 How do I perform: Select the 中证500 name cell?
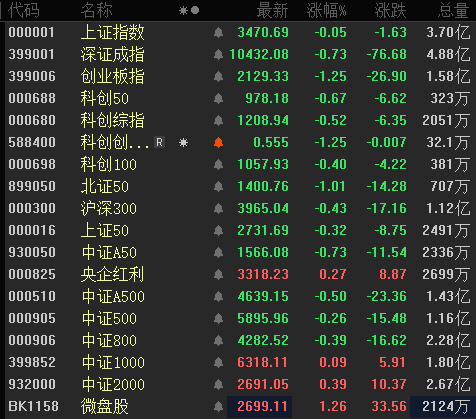coord(109,319)
